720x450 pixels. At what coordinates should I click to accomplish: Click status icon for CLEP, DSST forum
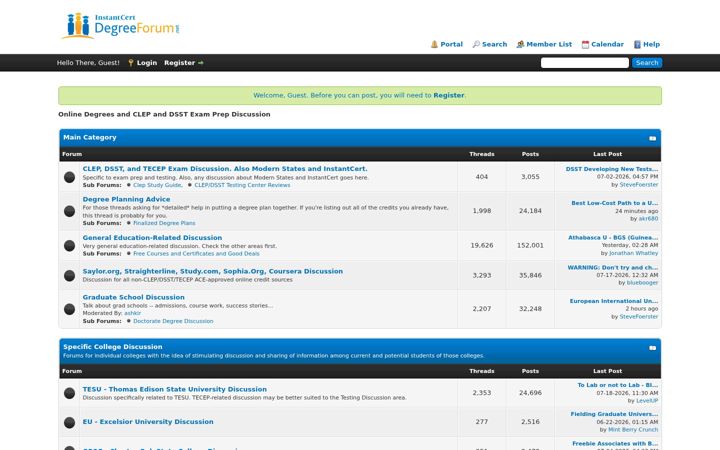click(69, 177)
